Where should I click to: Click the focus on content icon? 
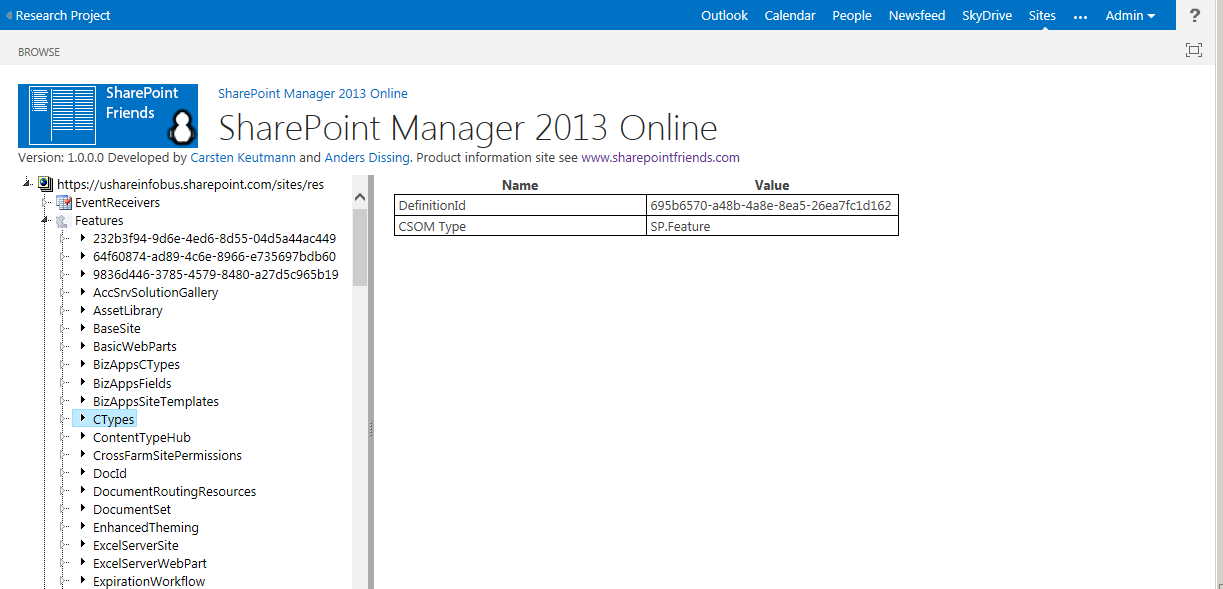click(x=1193, y=51)
